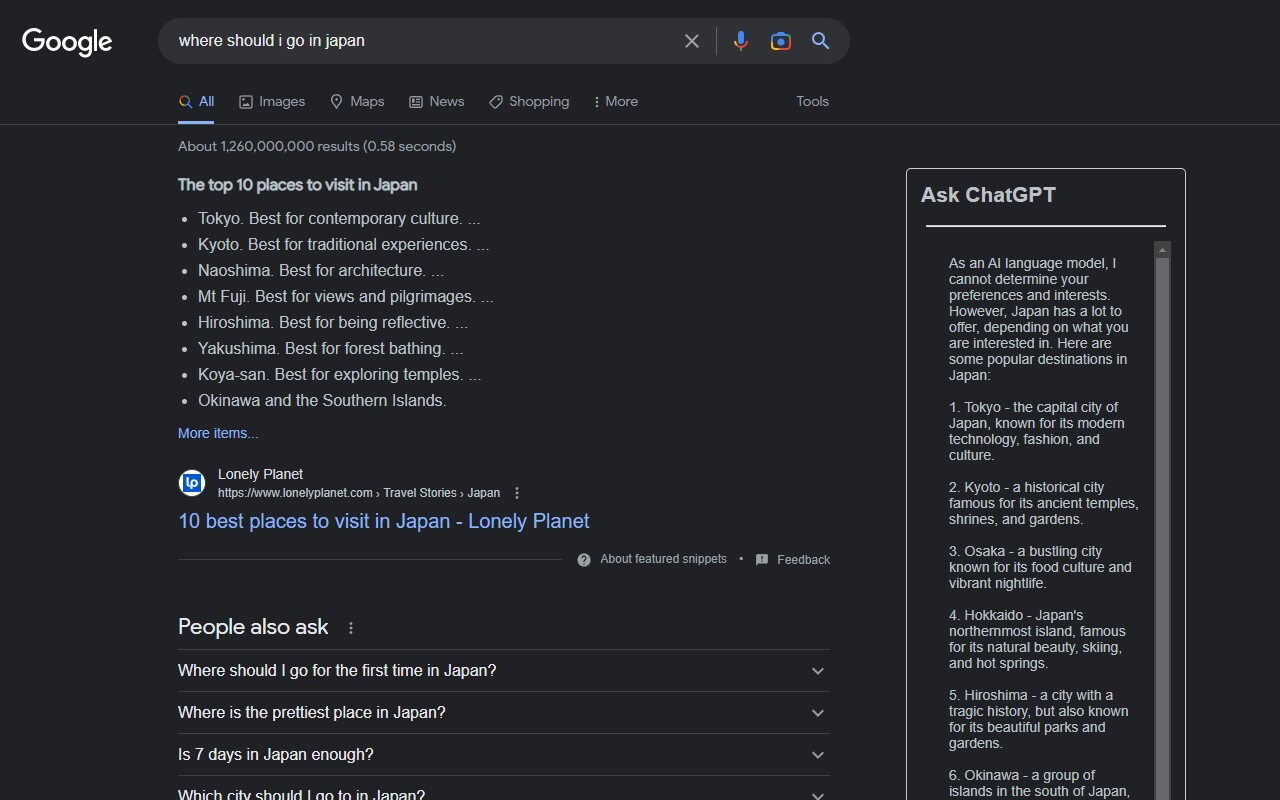Click Okinawa and the Southern Islands item
Screen dimensions: 1280x800
pyautogui.click(x=322, y=400)
